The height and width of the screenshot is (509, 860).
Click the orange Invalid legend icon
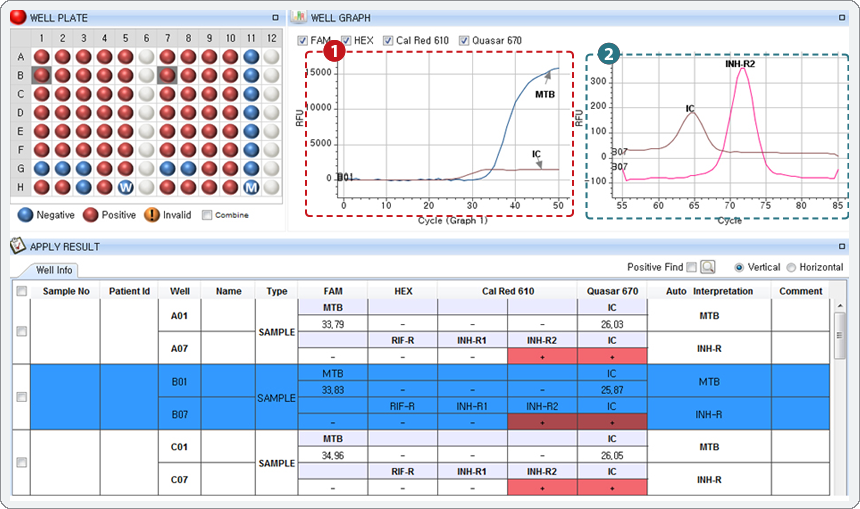click(x=152, y=214)
